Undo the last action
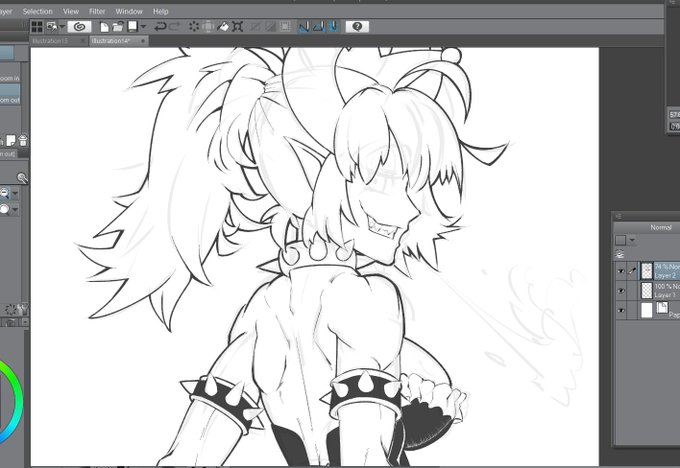 click(160, 27)
